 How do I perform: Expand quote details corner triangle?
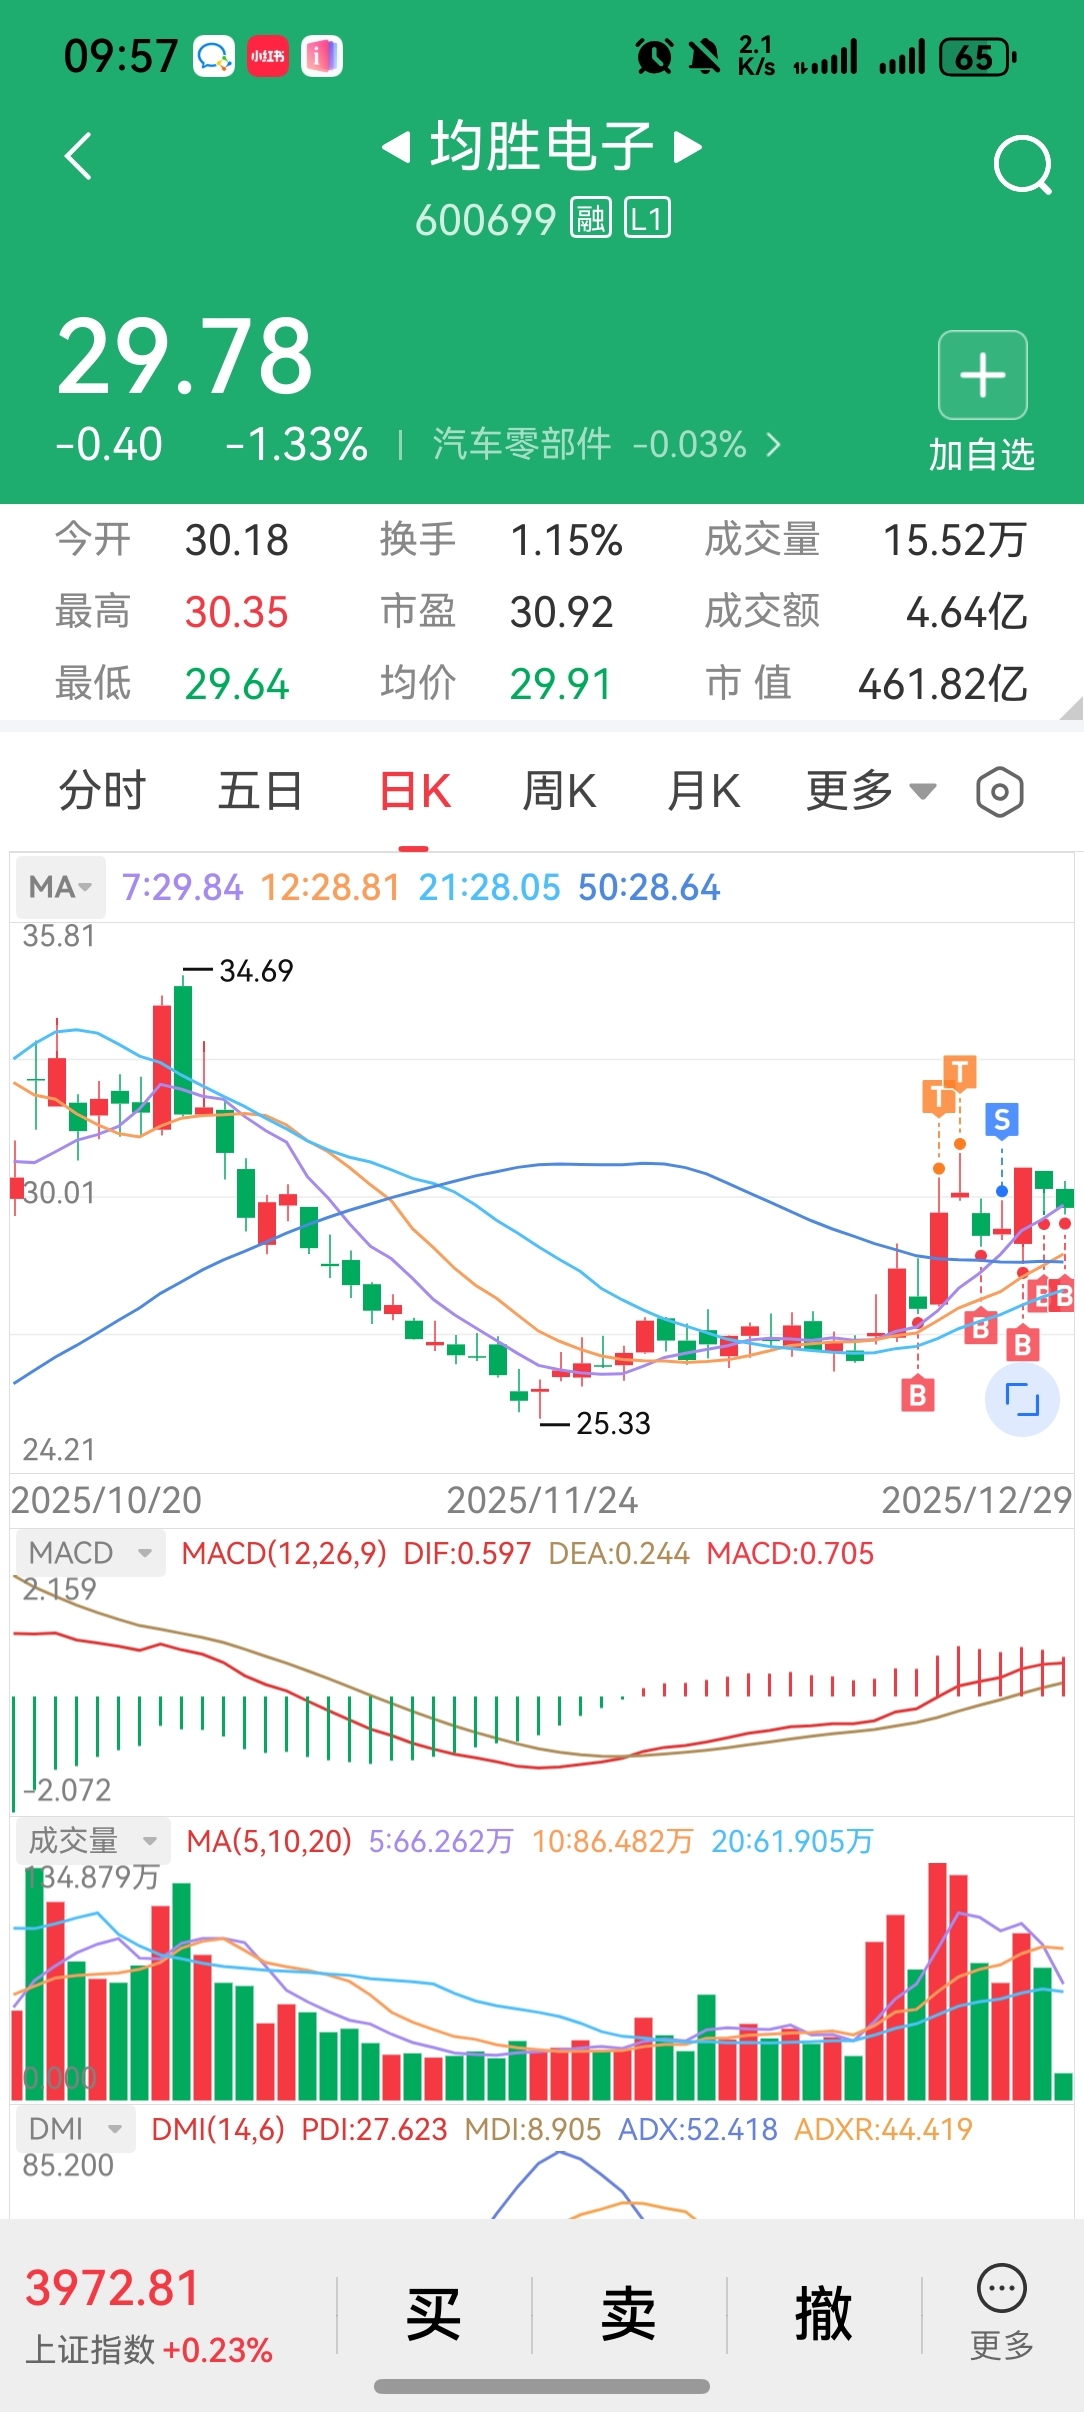[x=1071, y=709]
